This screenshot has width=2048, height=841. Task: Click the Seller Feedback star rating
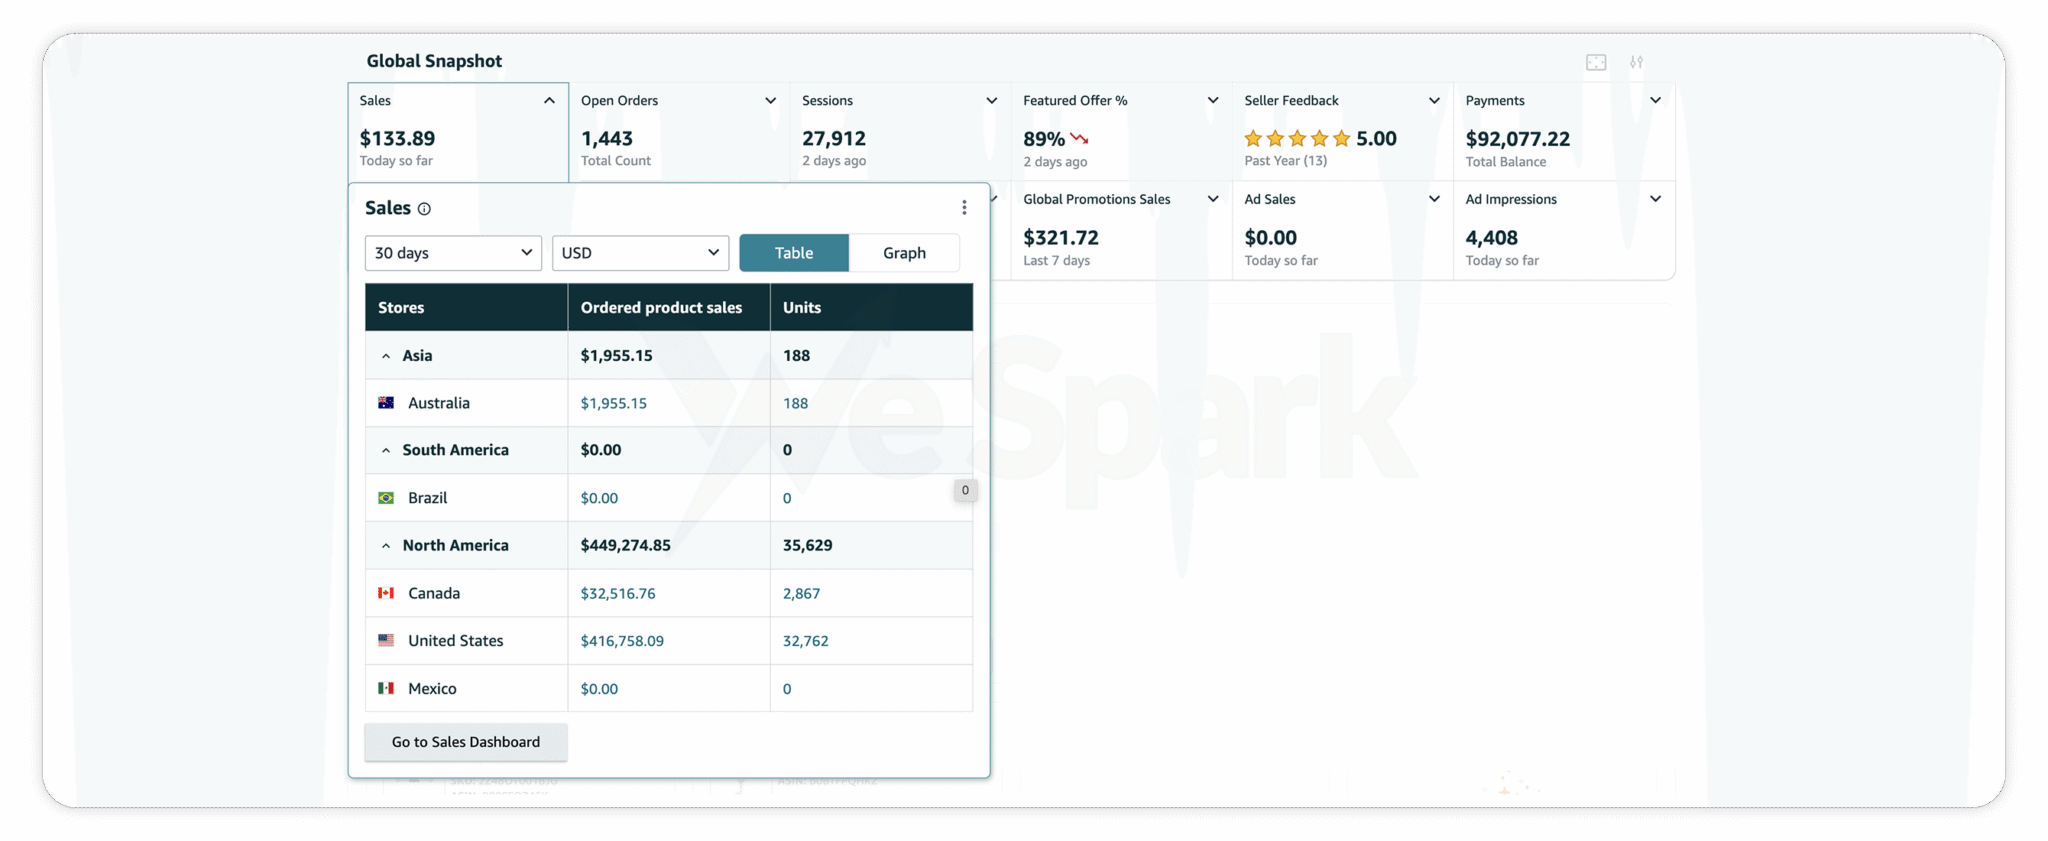click(1297, 139)
